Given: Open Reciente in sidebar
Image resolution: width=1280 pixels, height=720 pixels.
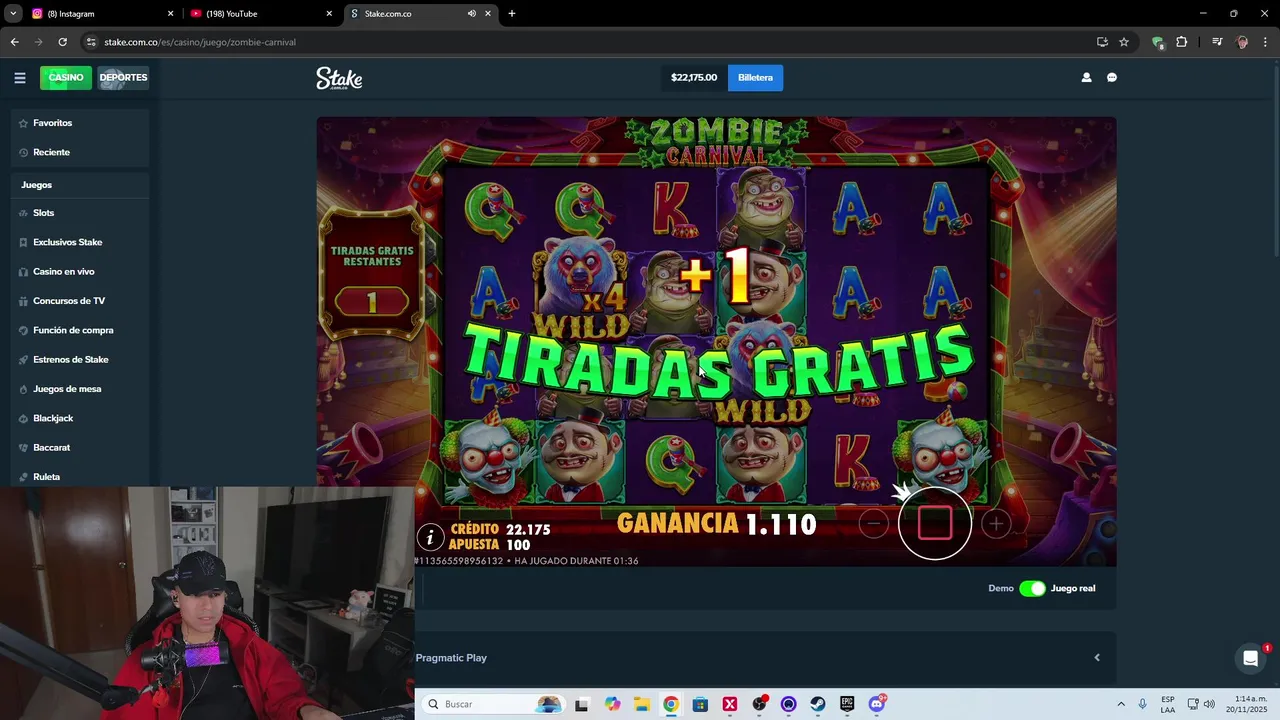Looking at the screenshot, I should pyautogui.click(x=80, y=152).
